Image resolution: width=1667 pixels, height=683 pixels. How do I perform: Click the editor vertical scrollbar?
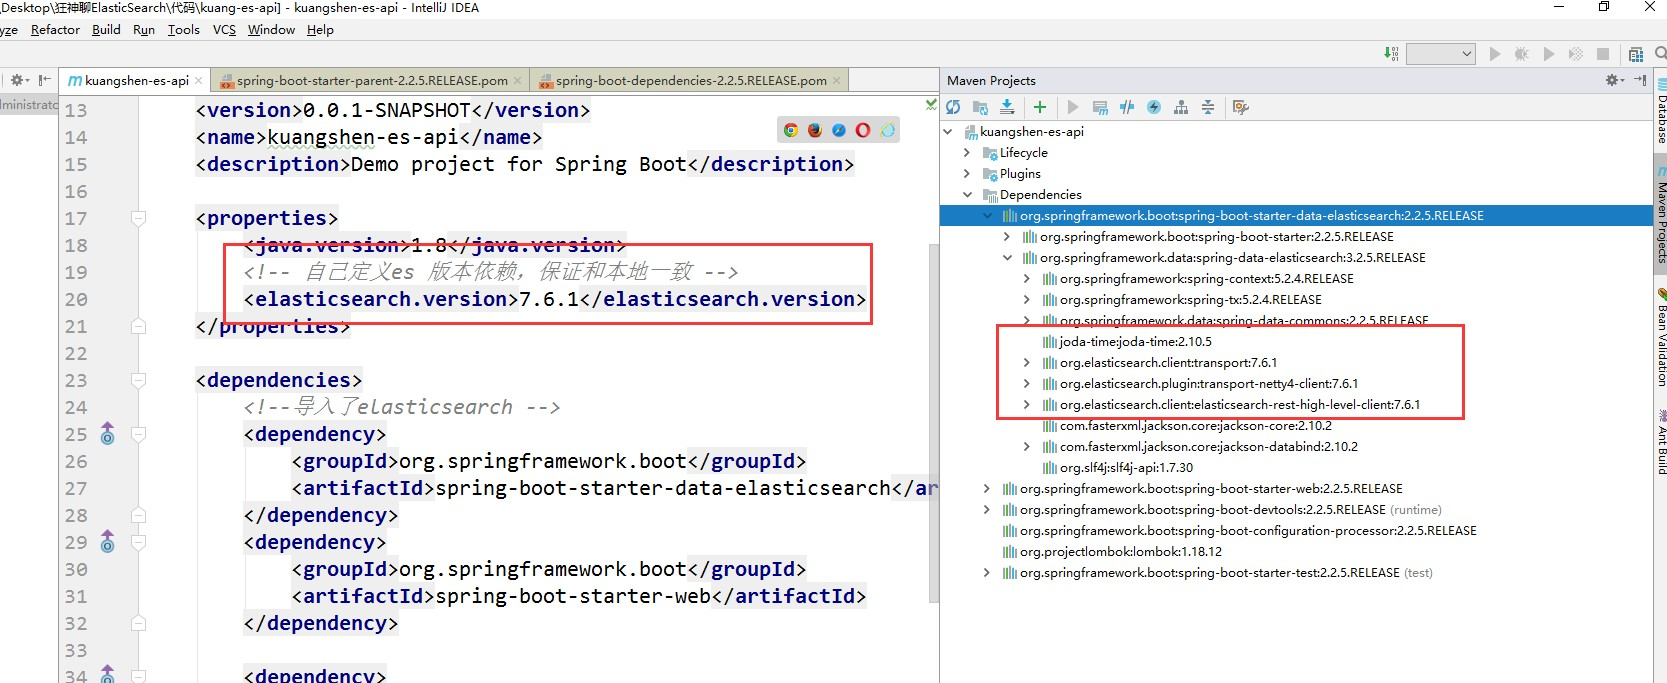tap(934, 420)
